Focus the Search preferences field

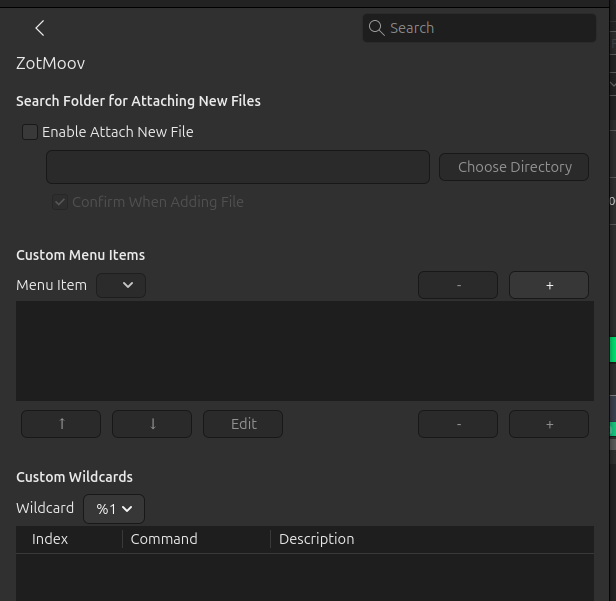479,28
